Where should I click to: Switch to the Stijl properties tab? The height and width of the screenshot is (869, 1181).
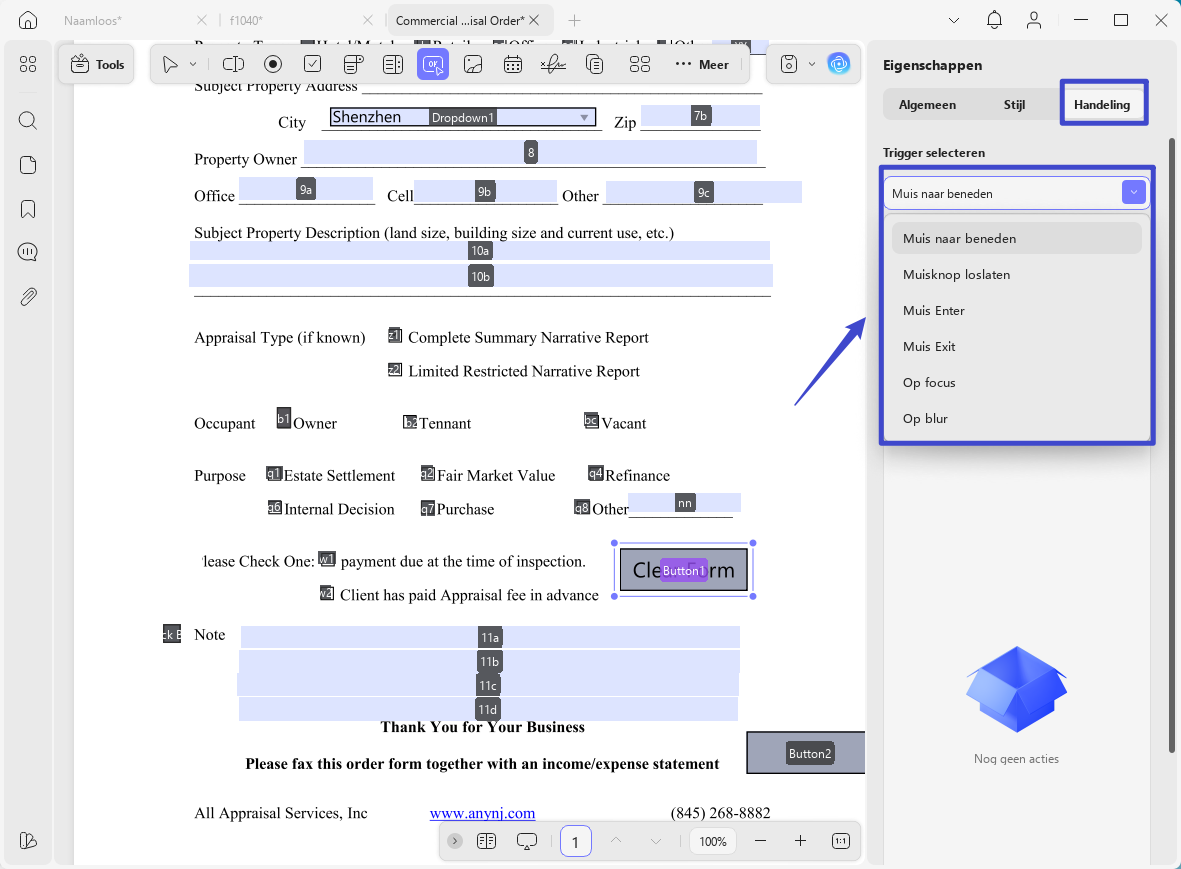pyautogui.click(x=1014, y=105)
